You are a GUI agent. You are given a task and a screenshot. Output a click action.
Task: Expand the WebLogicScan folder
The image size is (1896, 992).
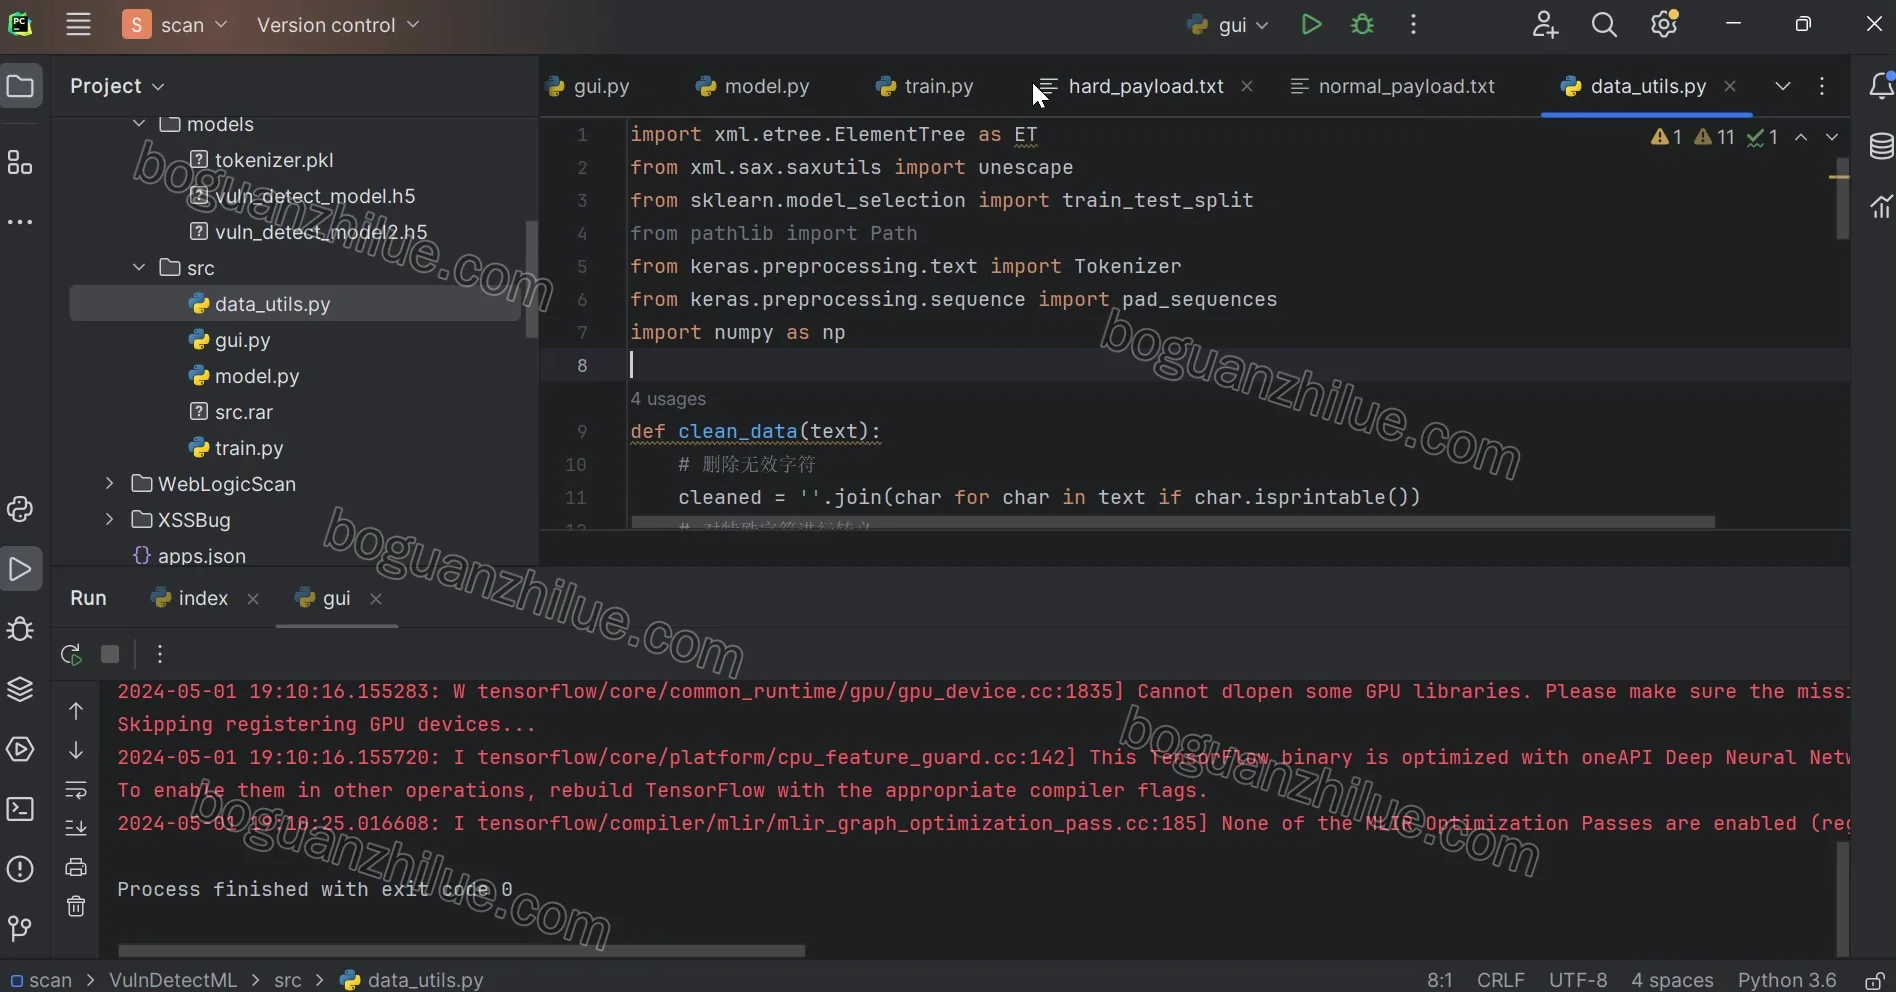109,484
